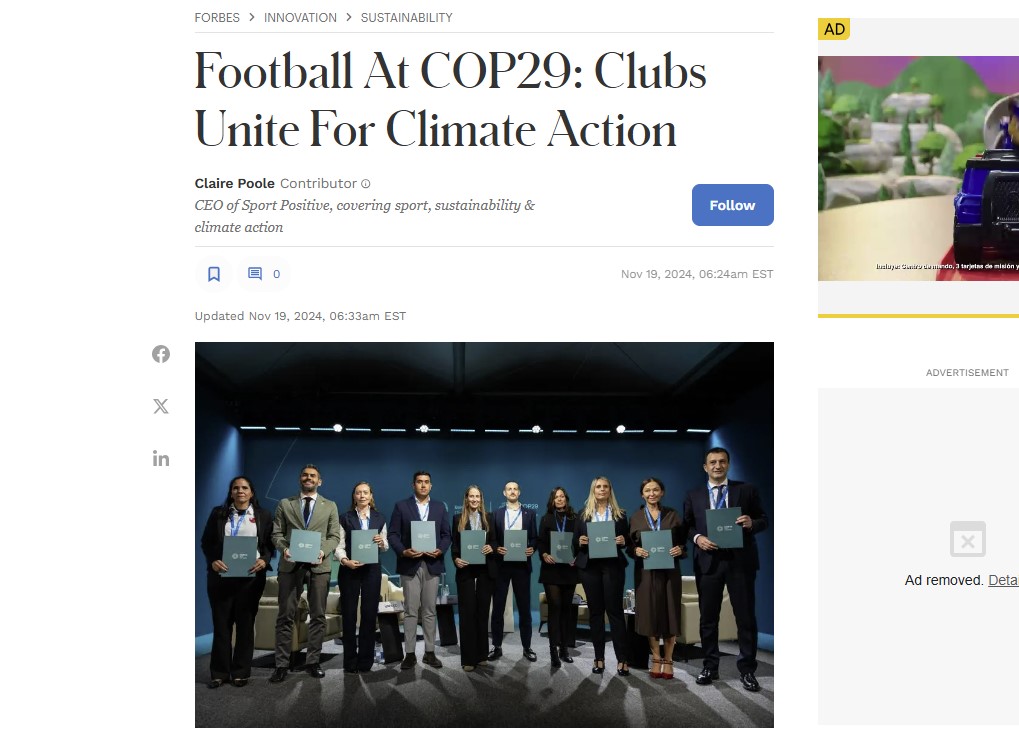The height and width of the screenshot is (736, 1019).
Task: Click the video ad thumbnail
Action: click(x=918, y=168)
